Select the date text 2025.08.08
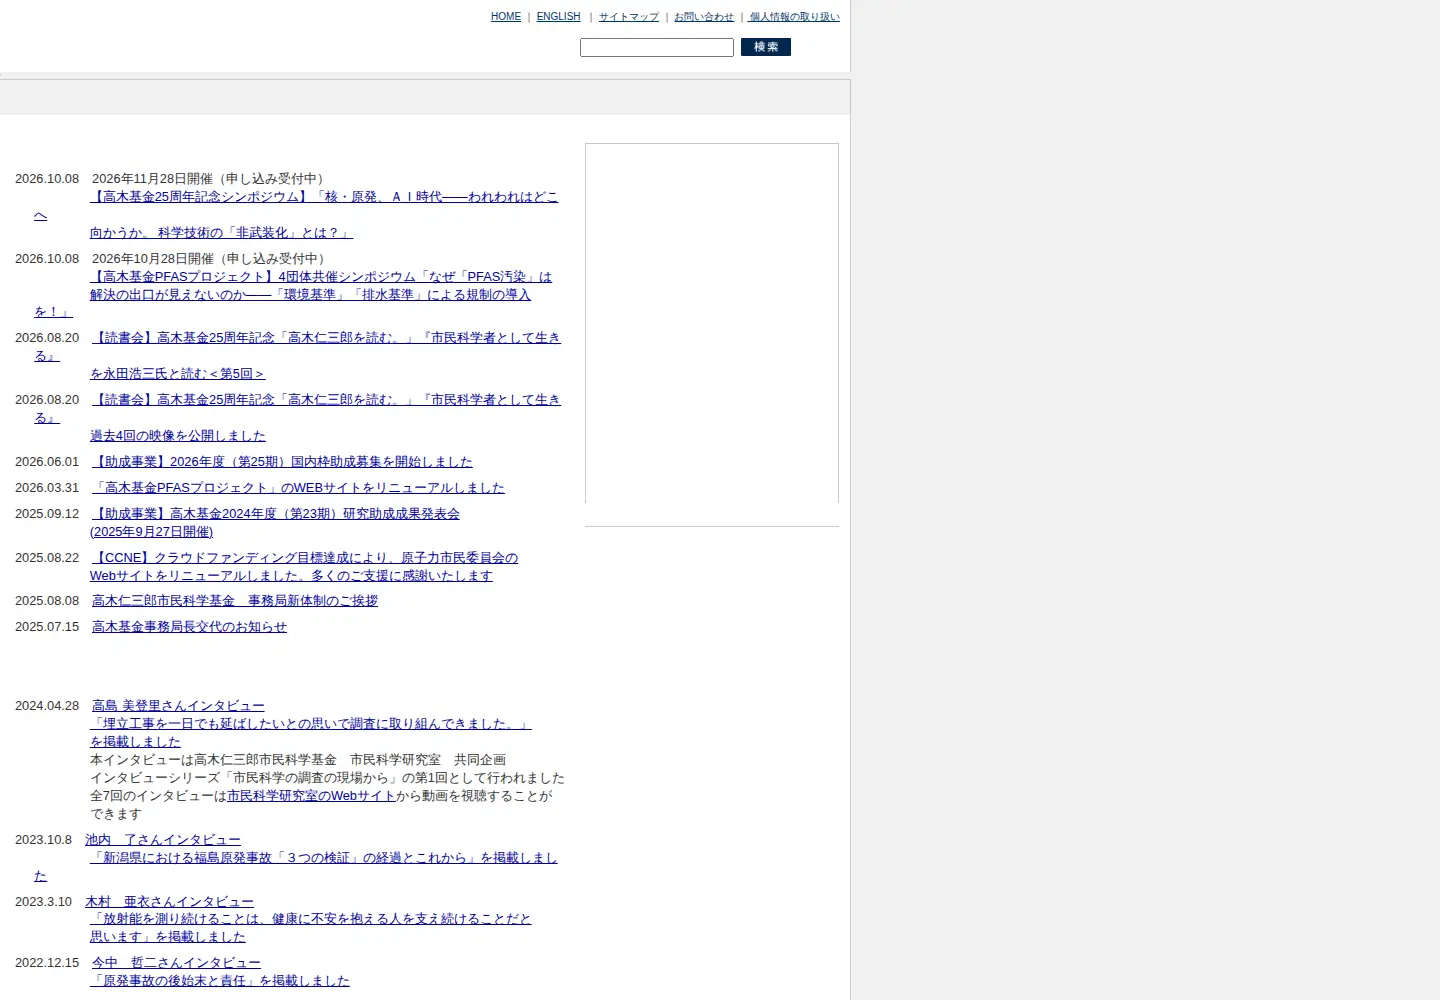 click(47, 601)
